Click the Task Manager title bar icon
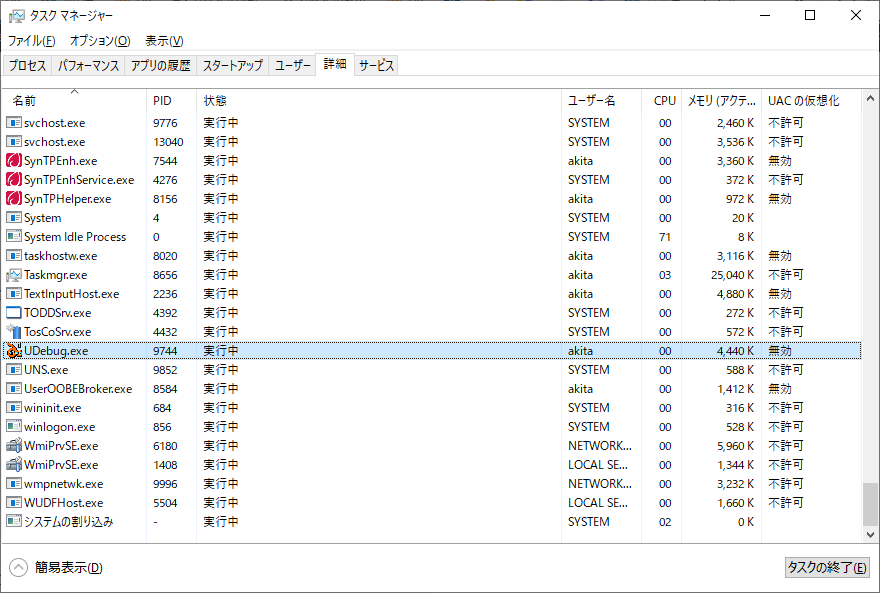Image resolution: width=880 pixels, height=593 pixels. (x=17, y=16)
